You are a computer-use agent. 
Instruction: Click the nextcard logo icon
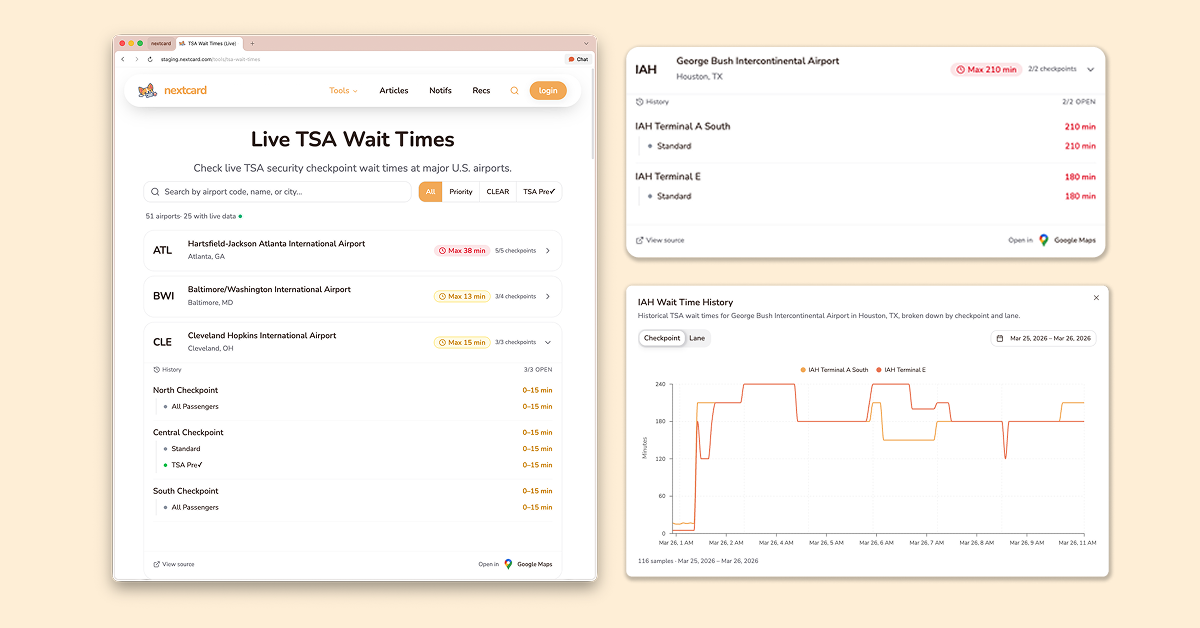[x=147, y=91]
